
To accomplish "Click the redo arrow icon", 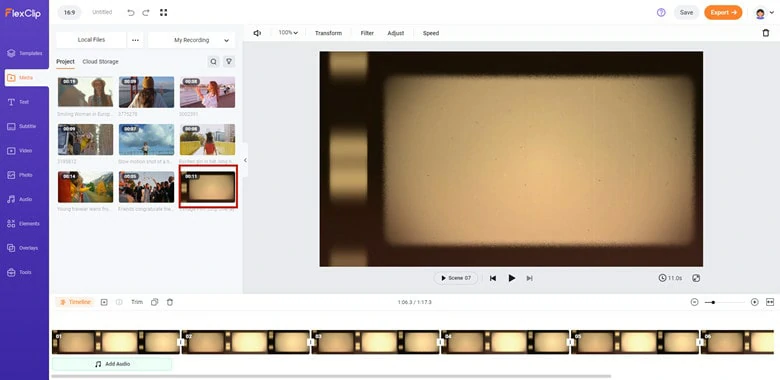I will tap(146, 12).
